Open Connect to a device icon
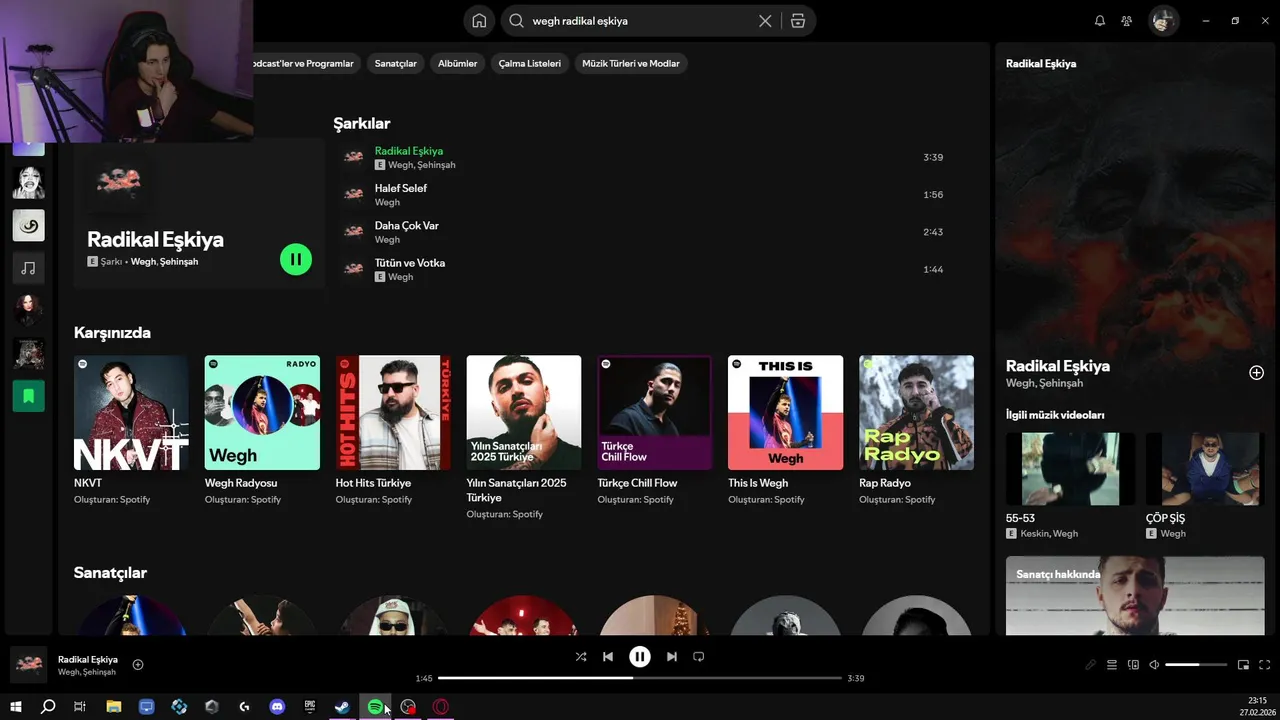Viewport: 1280px width, 720px height. click(1133, 665)
